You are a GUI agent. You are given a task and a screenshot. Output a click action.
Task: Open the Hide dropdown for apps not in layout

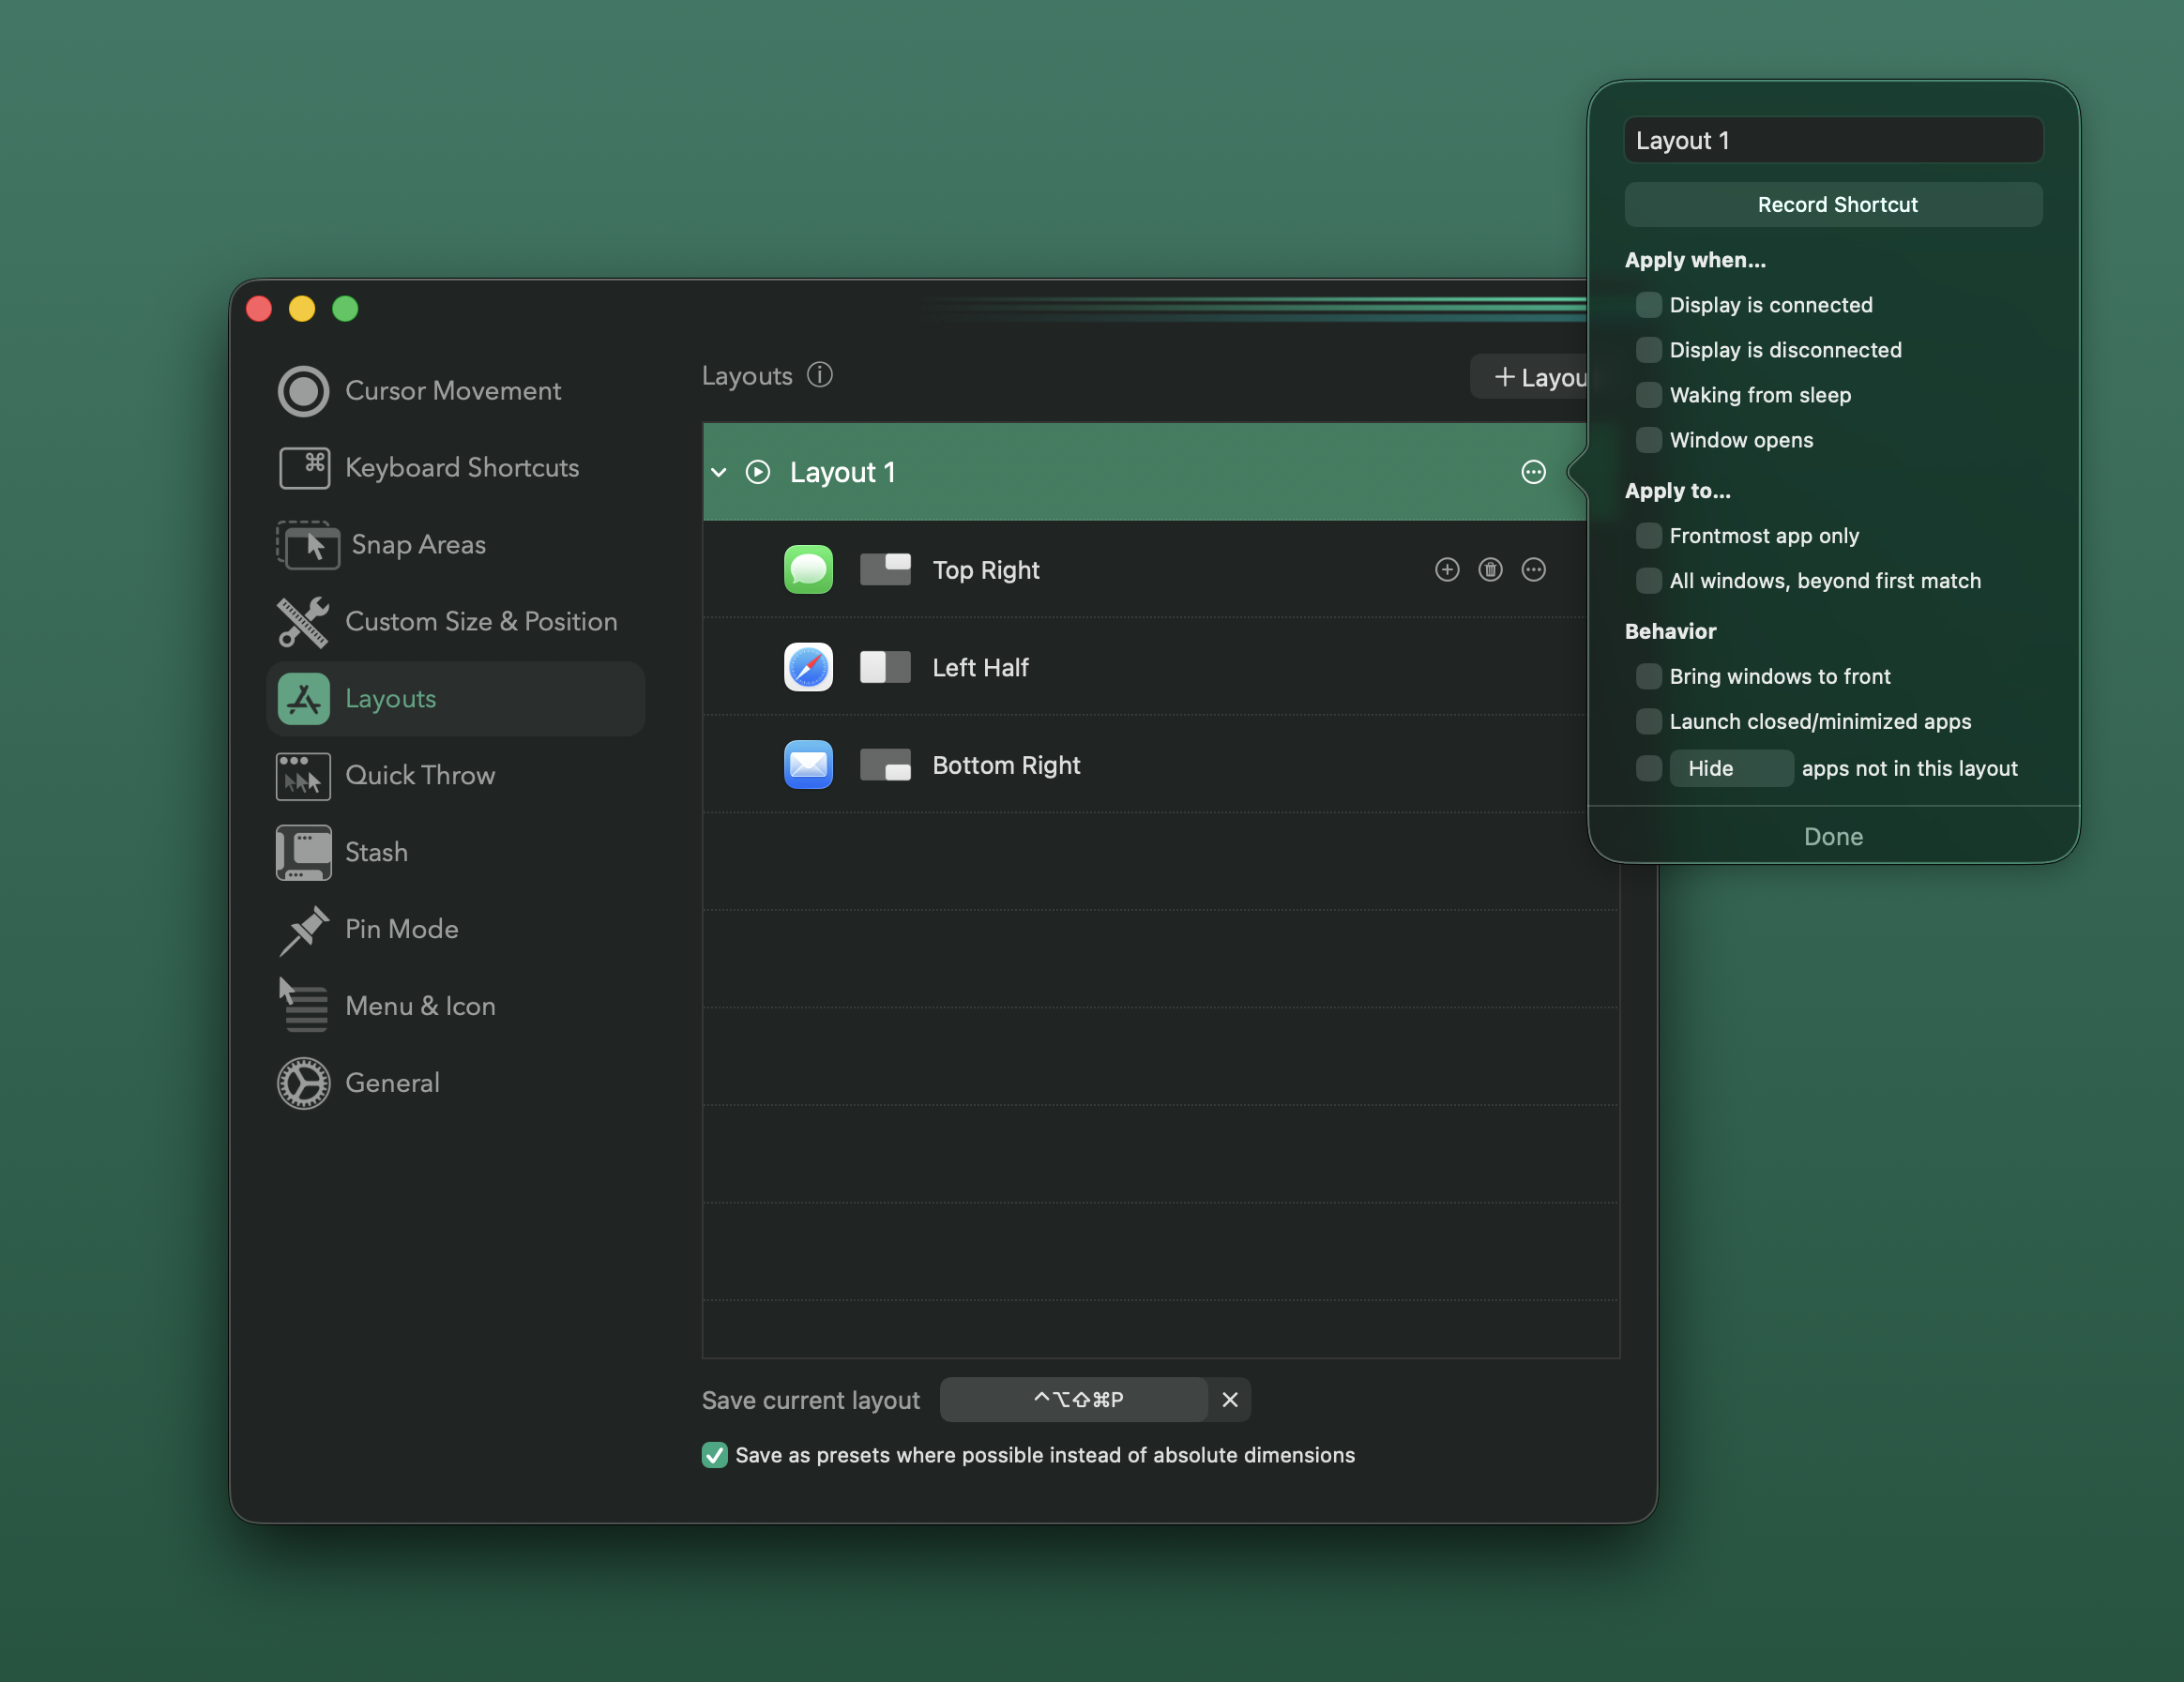pos(1730,768)
